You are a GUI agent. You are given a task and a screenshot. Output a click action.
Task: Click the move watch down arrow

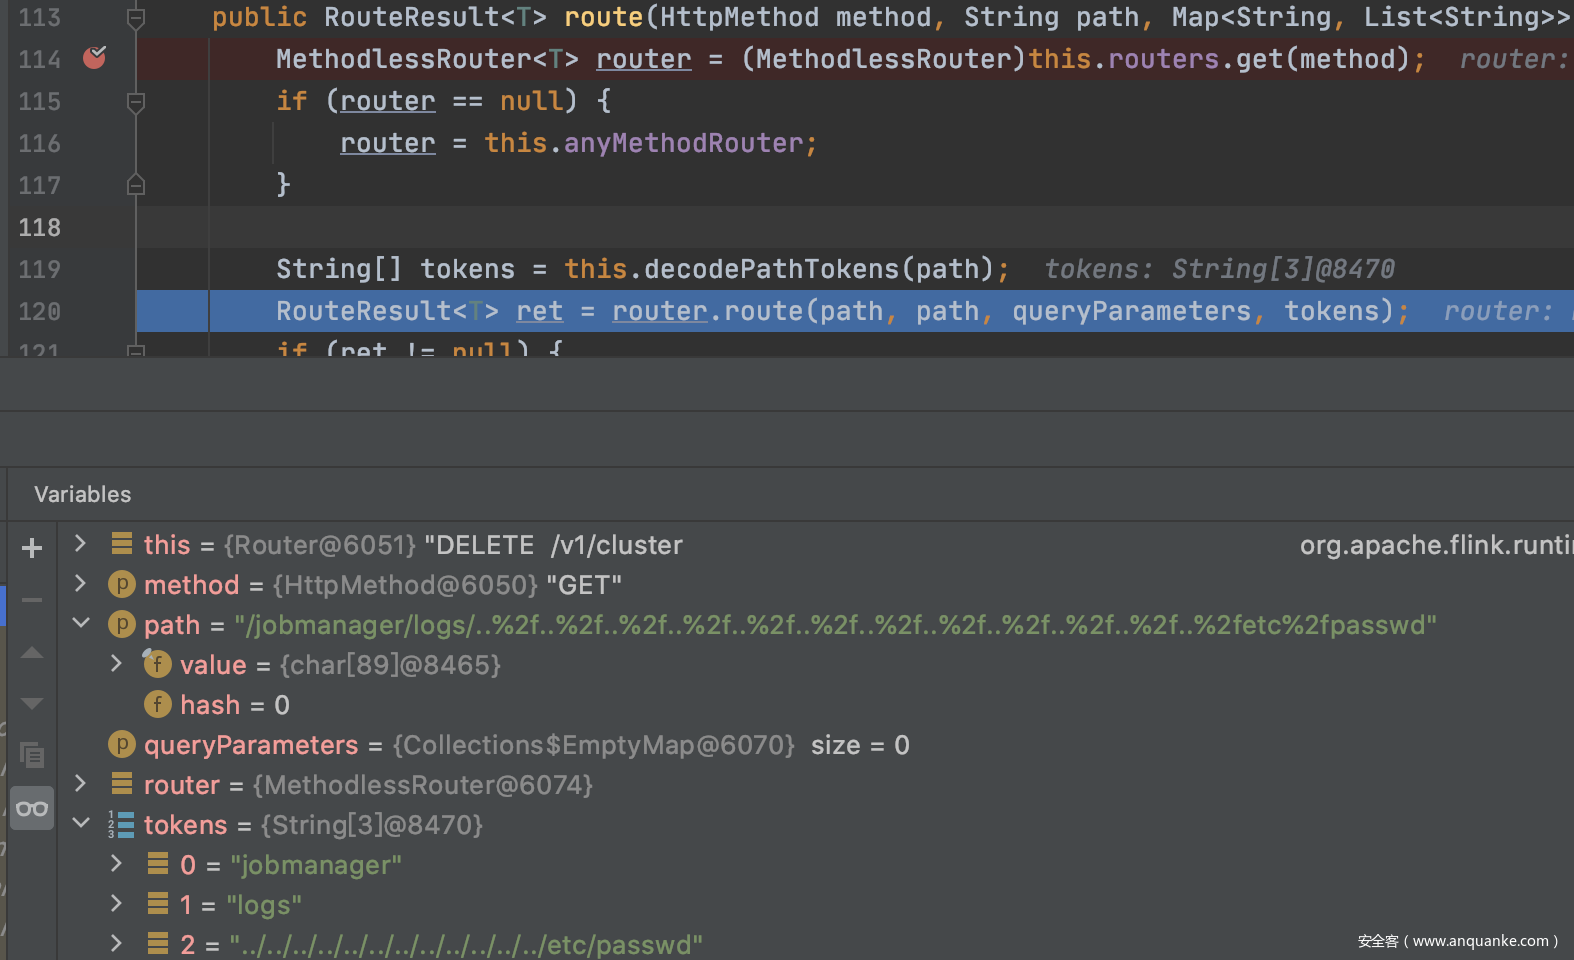tap(32, 704)
